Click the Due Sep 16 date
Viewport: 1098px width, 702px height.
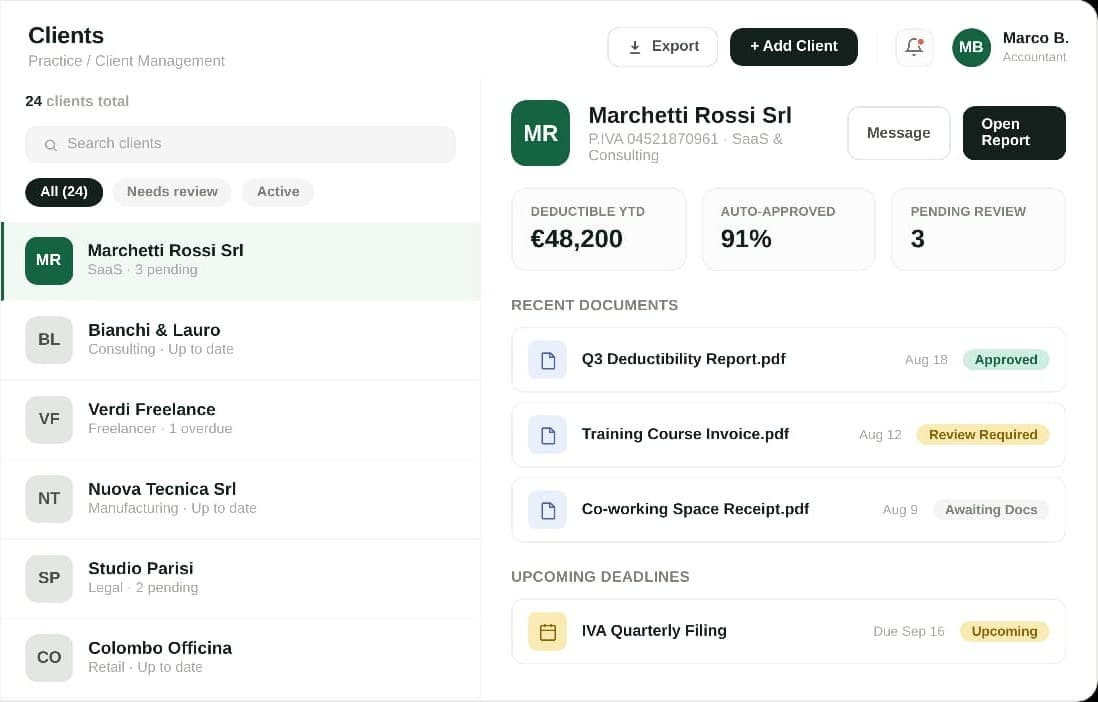908,632
